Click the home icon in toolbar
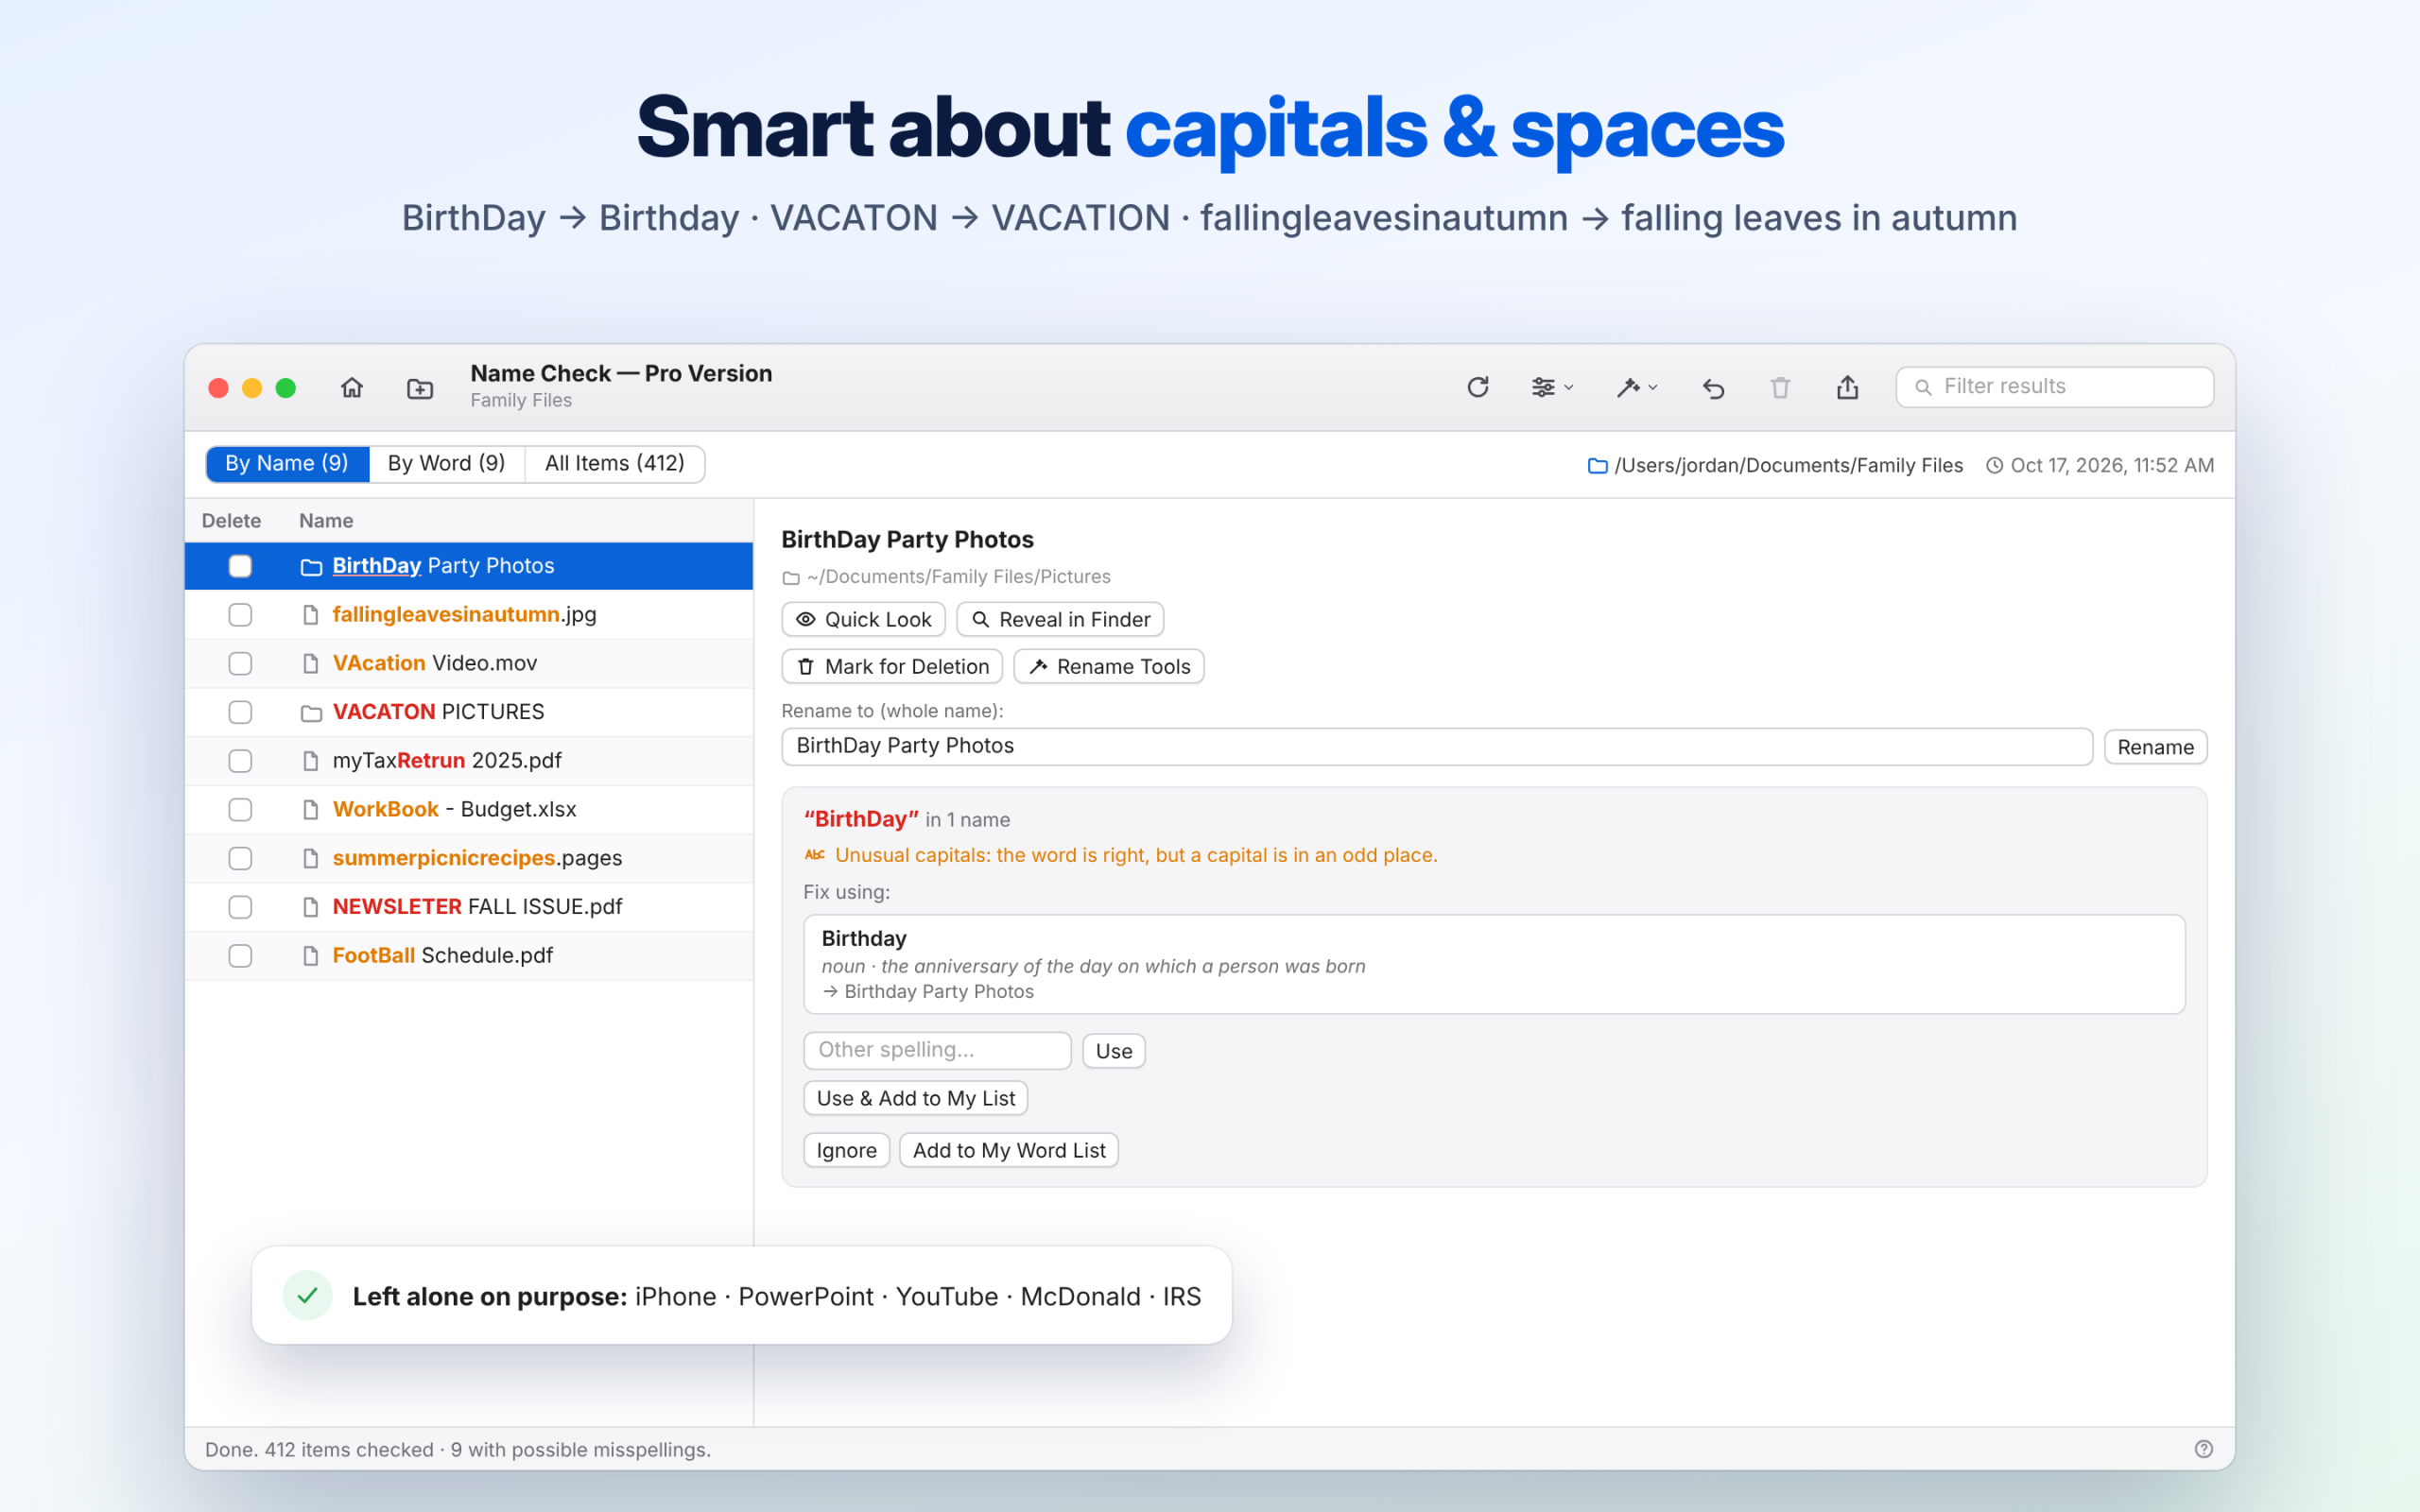Image resolution: width=2420 pixels, height=1512 pixels. pyautogui.click(x=352, y=387)
